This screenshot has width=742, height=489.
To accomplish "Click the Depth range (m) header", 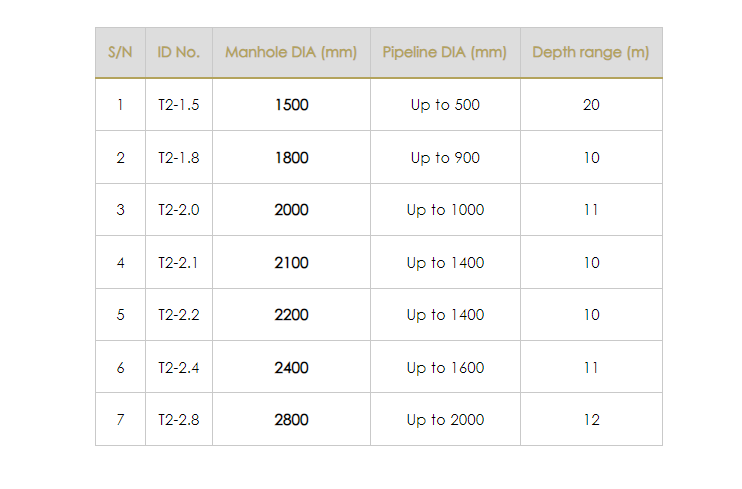I will tap(591, 53).
